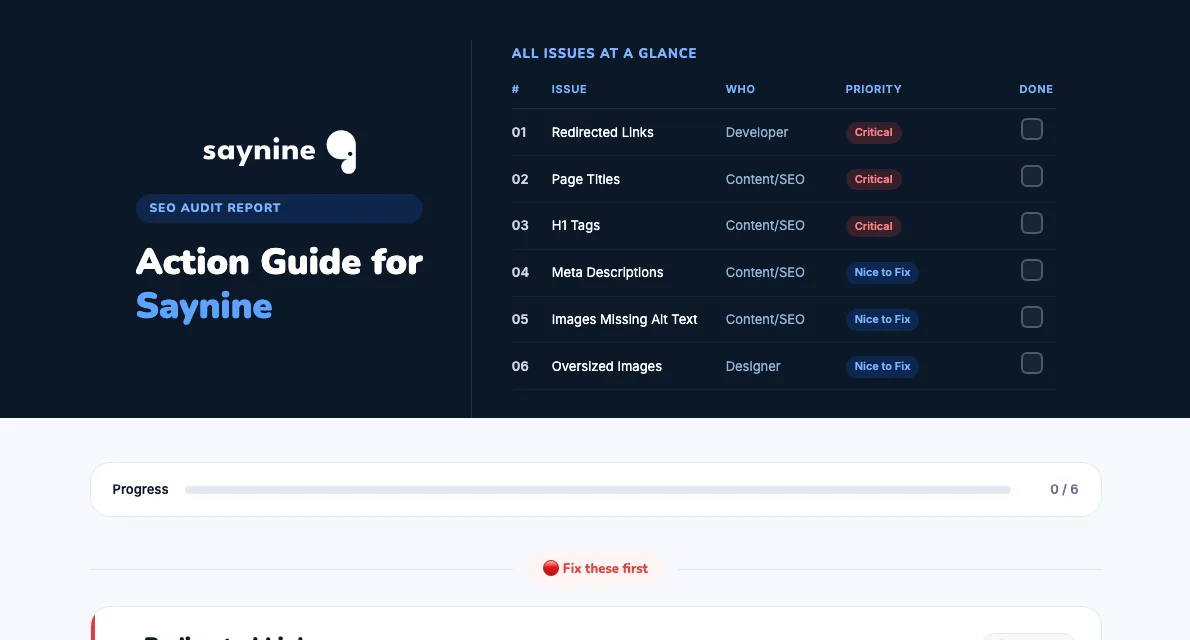This screenshot has height=640, width=1190.
Task: Click the Meta Descriptions issue name
Action: [x=607, y=273]
